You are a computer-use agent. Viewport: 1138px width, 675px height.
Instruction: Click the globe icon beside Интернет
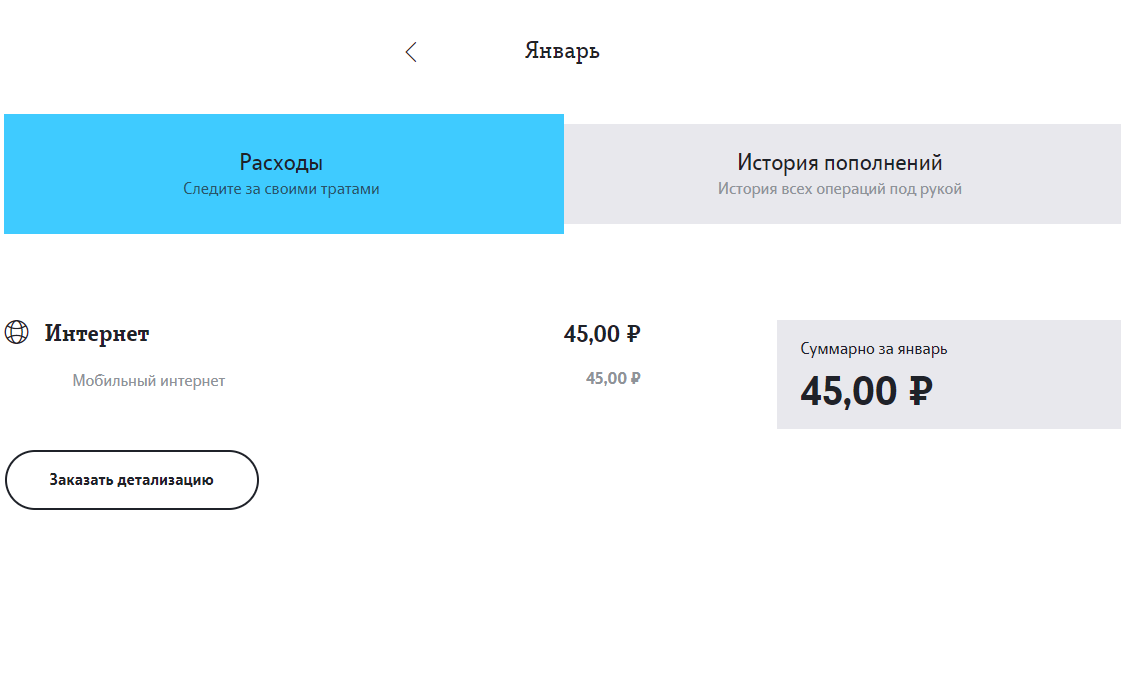[17, 333]
